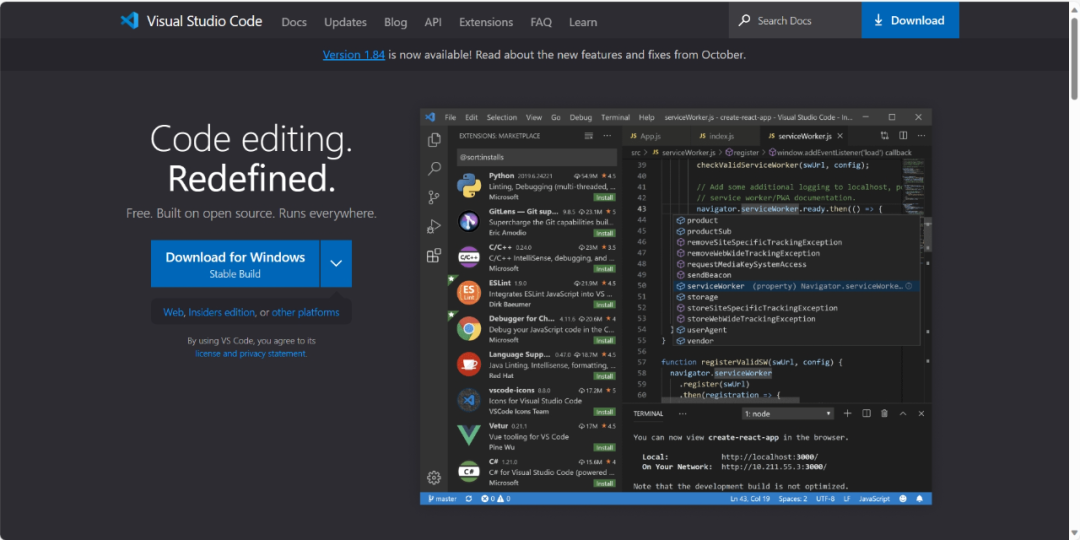Click the GitLens extension logo
The height and width of the screenshot is (540, 1080).
click(469, 222)
